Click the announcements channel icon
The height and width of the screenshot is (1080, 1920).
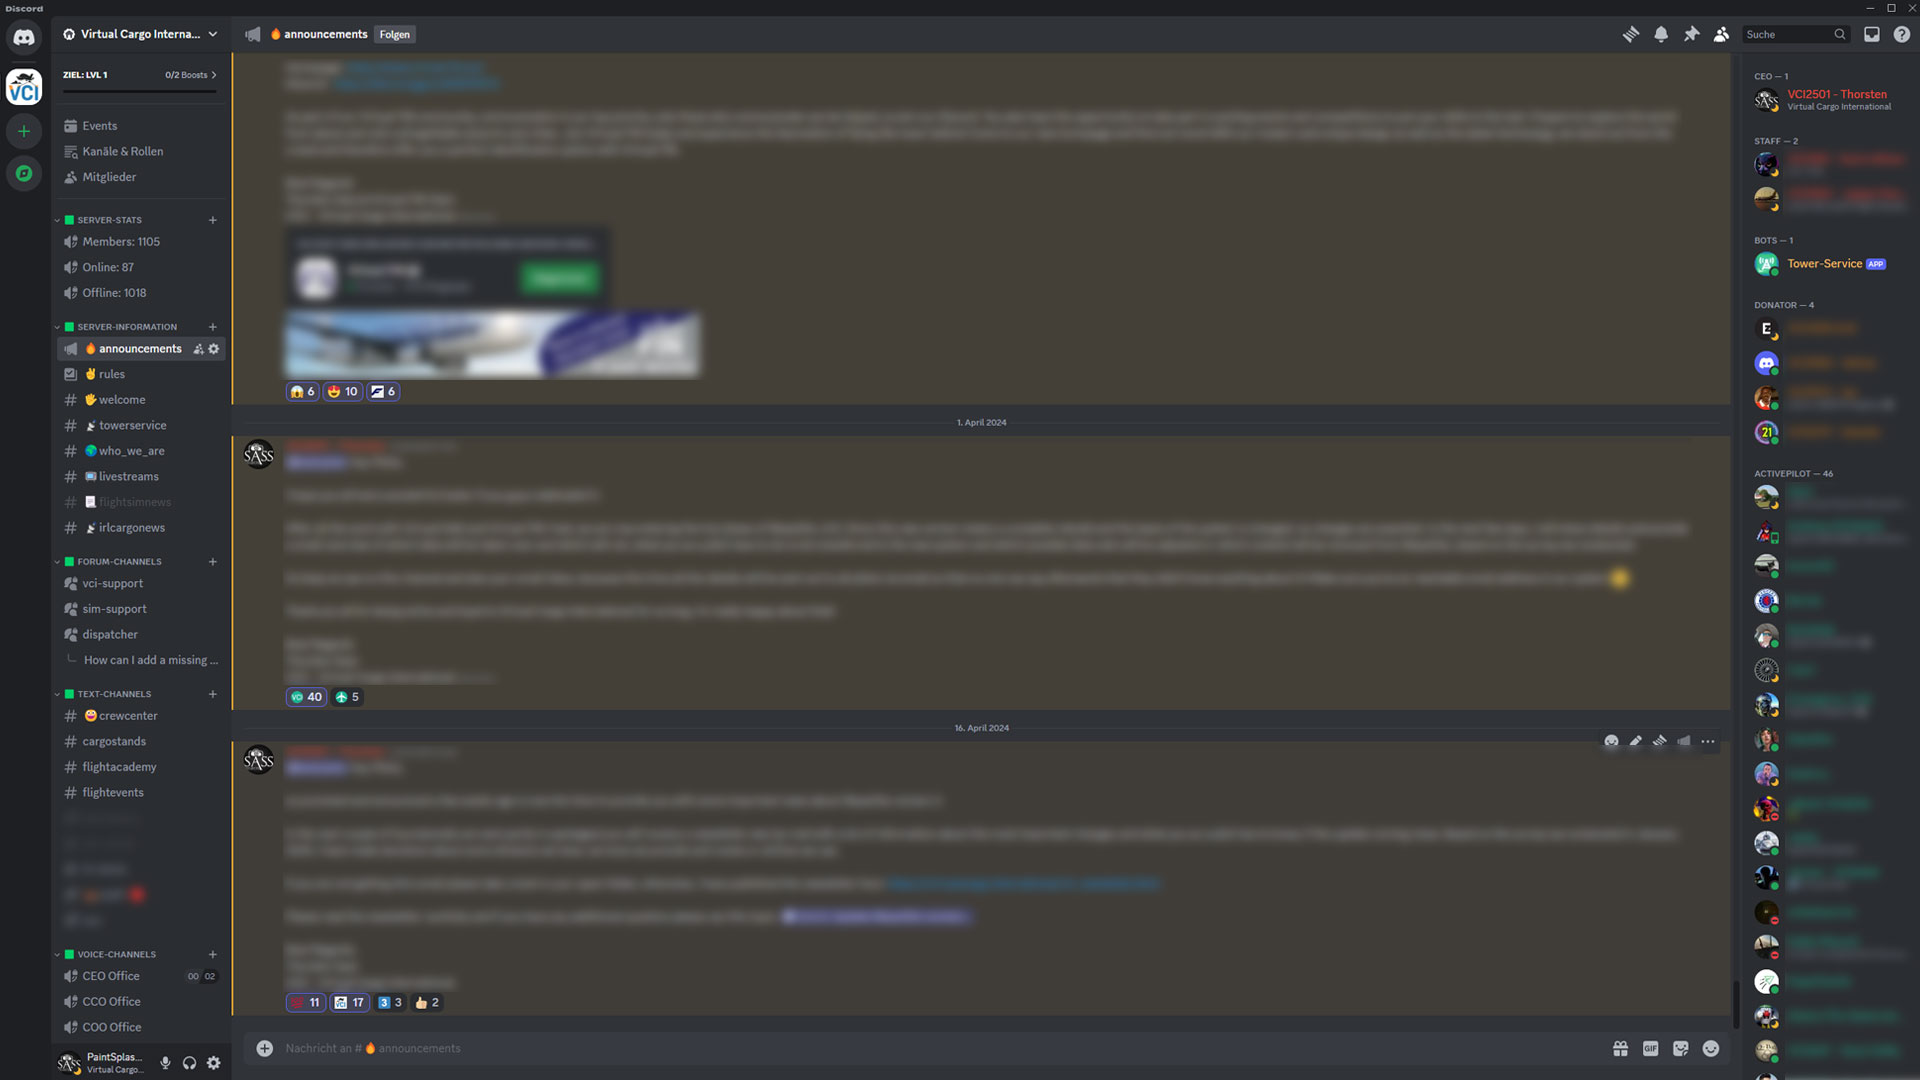70,348
